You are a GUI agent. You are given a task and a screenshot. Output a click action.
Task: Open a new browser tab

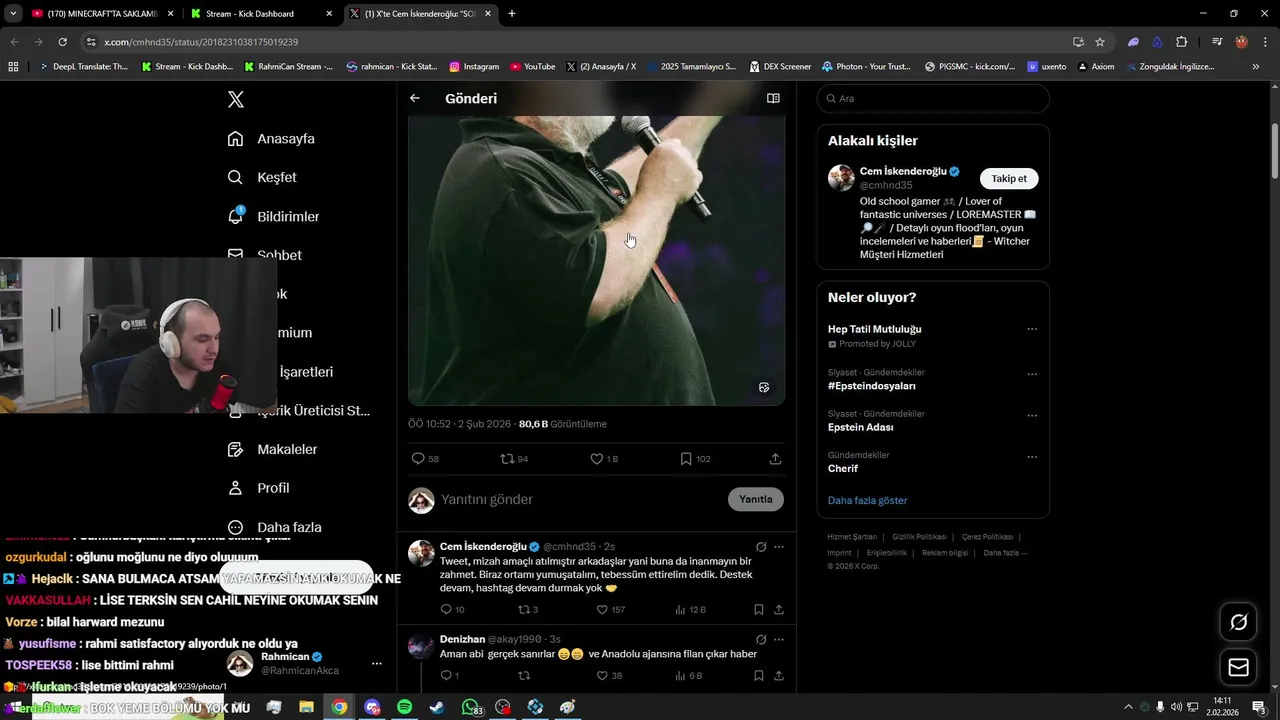tap(512, 14)
